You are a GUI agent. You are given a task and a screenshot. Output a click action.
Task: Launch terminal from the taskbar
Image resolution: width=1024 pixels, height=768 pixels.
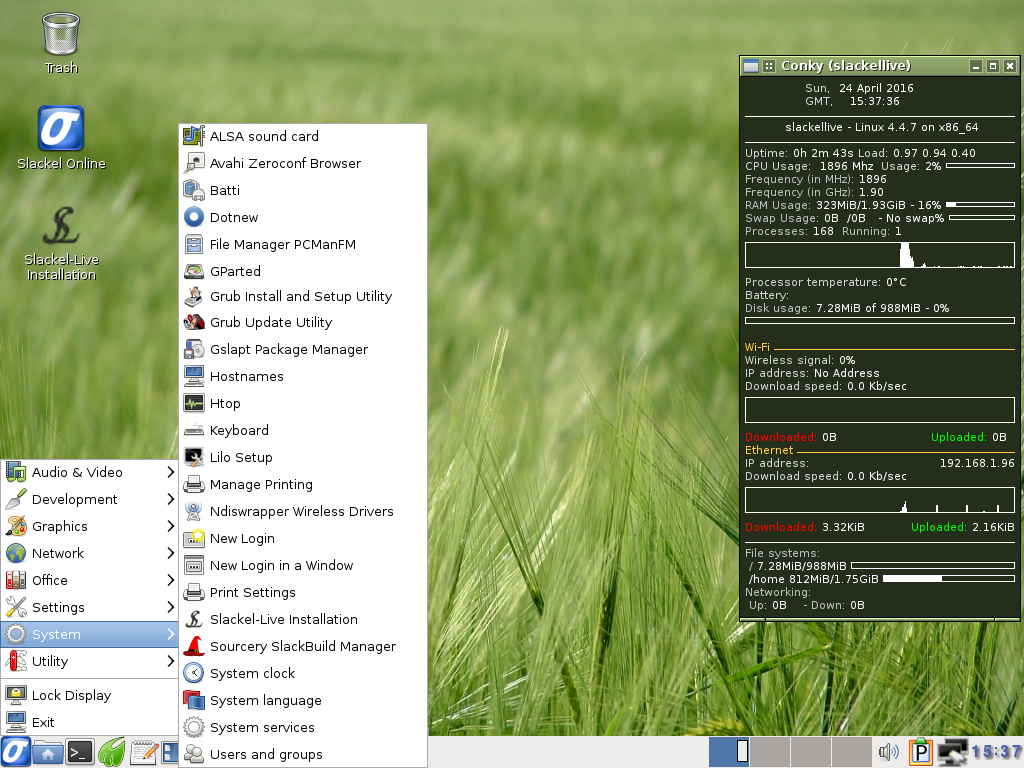[80, 753]
